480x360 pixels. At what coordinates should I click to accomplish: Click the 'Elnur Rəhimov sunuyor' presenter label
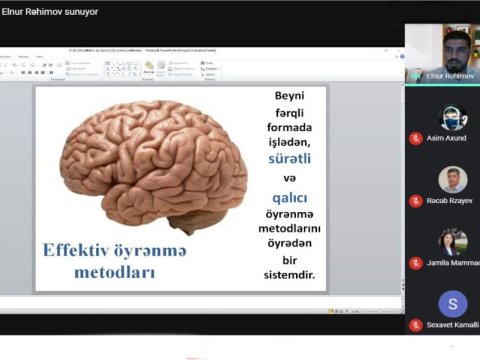[x=50, y=12]
